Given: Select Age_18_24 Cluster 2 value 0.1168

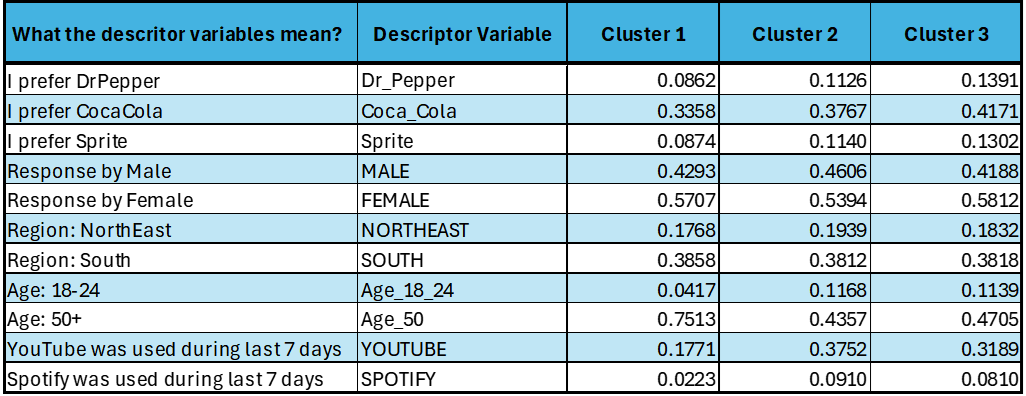Looking at the screenshot, I should [x=794, y=289].
